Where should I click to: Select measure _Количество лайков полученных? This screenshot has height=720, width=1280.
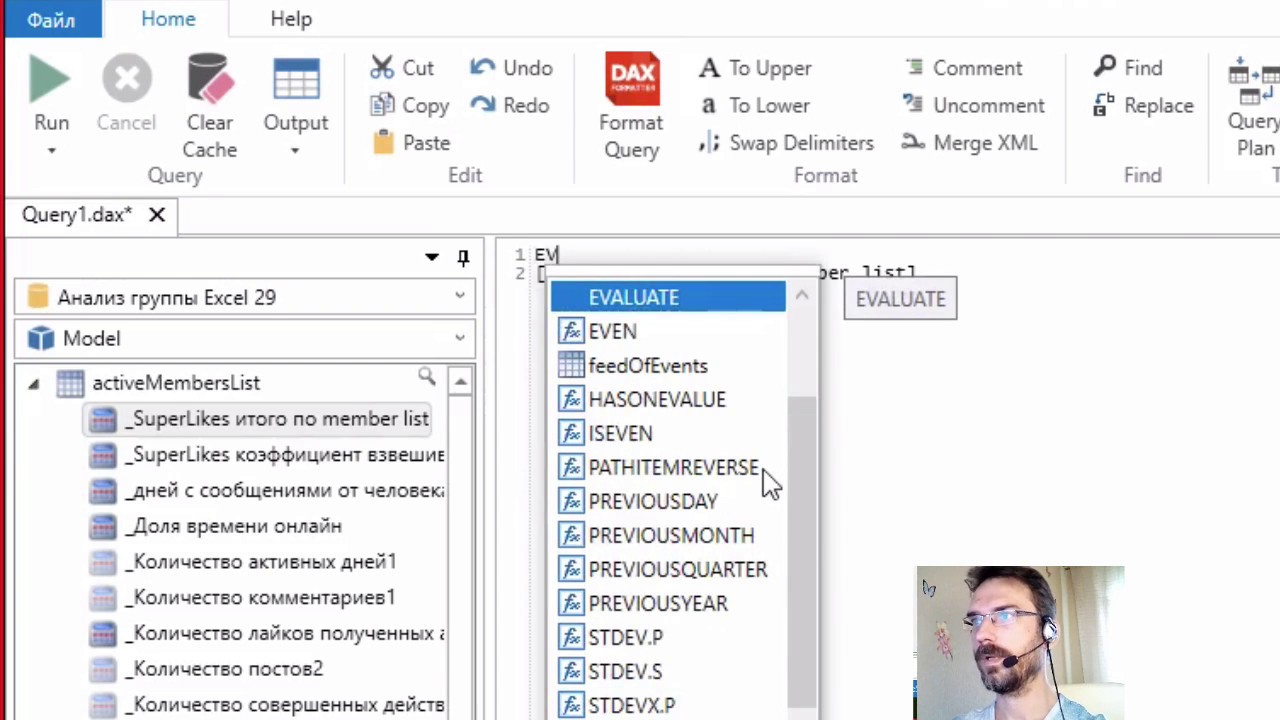point(266,634)
